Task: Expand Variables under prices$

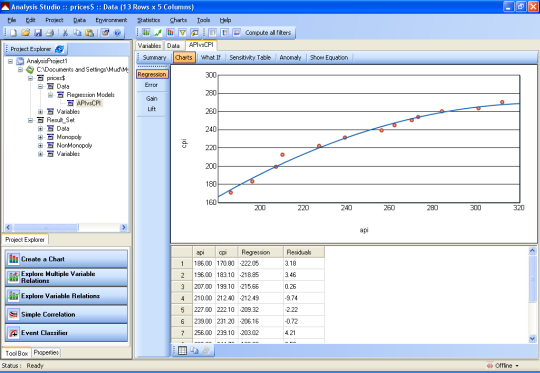Action: pos(40,112)
